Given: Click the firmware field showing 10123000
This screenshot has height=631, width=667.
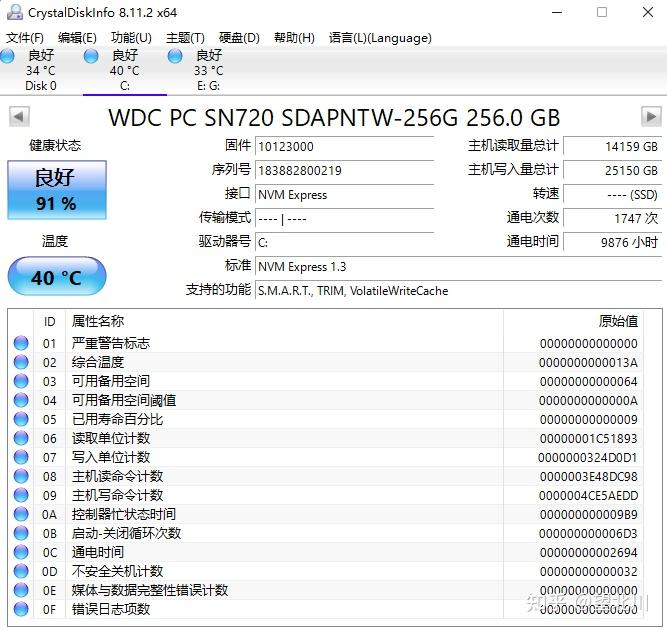Looking at the screenshot, I should click(344, 146).
